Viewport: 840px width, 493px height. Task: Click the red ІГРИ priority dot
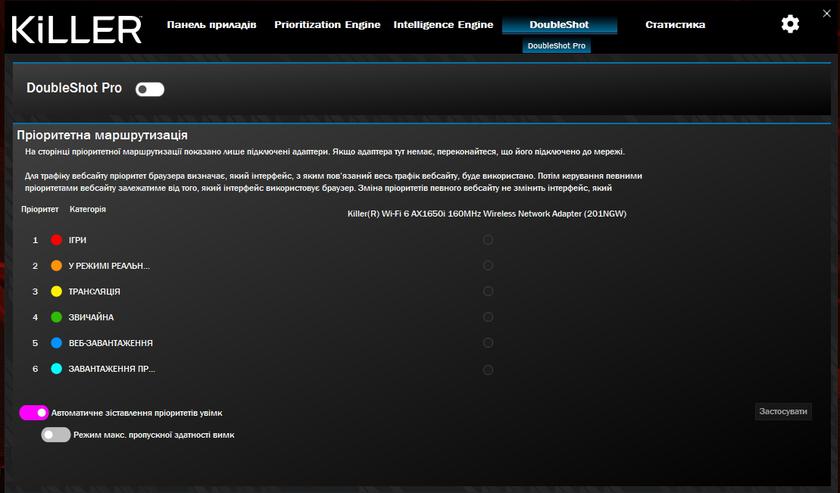[x=56, y=240]
